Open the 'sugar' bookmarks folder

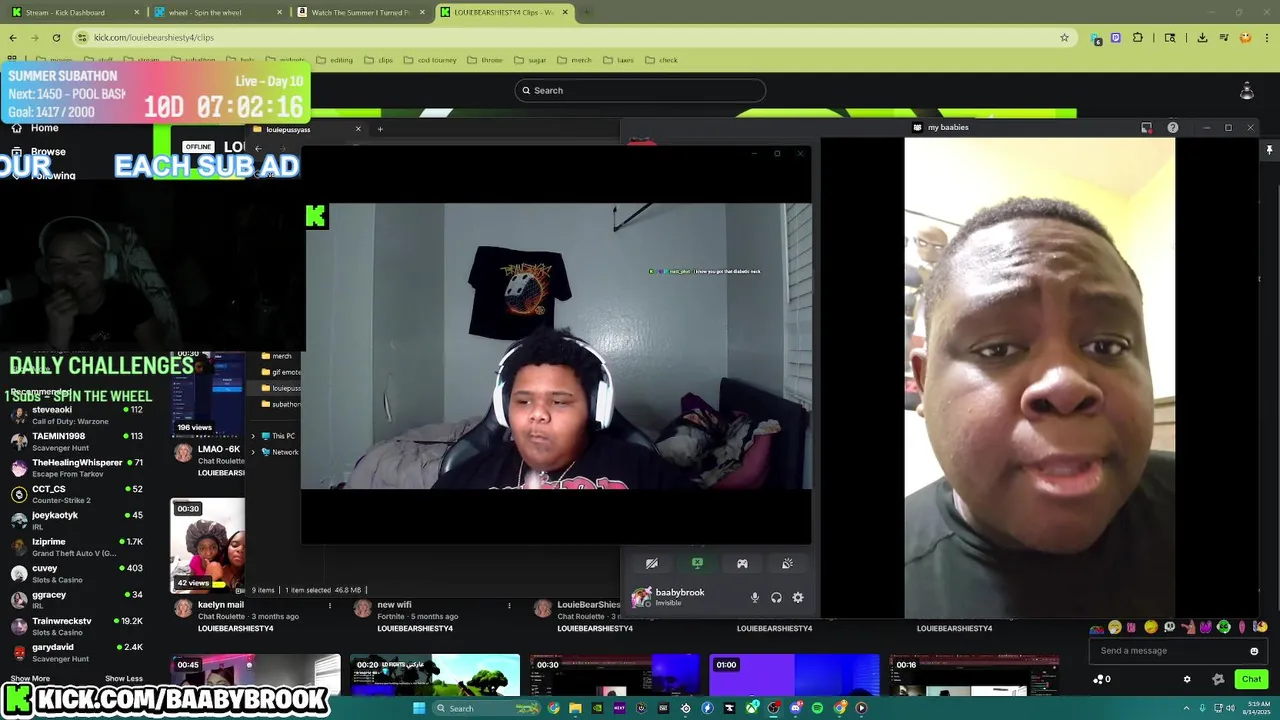point(530,60)
